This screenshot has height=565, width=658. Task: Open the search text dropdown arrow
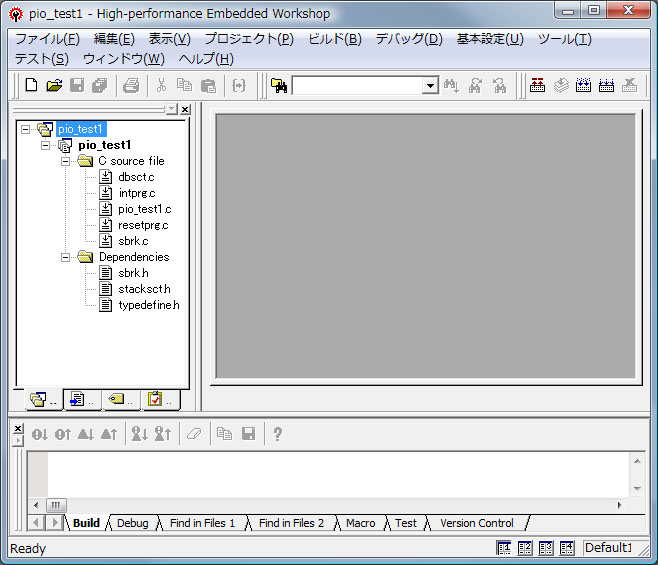coord(430,87)
